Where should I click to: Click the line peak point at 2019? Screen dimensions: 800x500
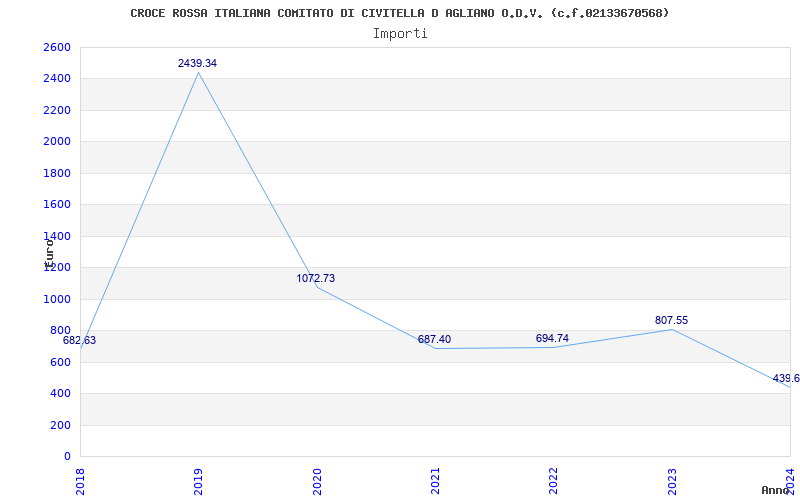pyautogui.click(x=198, y=72)
